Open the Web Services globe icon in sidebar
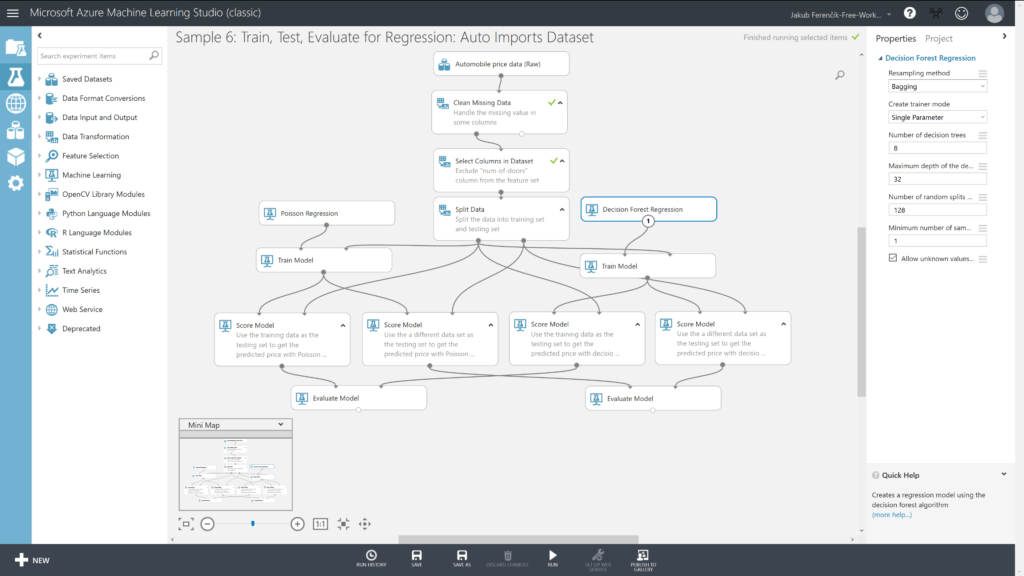The height and width of the screenshot is (576, 1024). coord(15,103)
